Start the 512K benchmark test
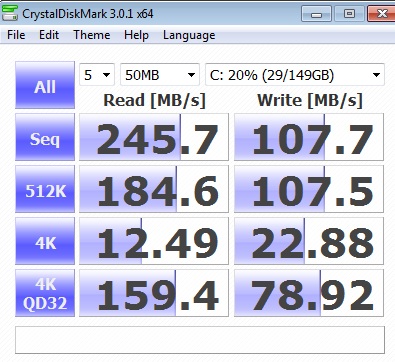 point(45,189)
